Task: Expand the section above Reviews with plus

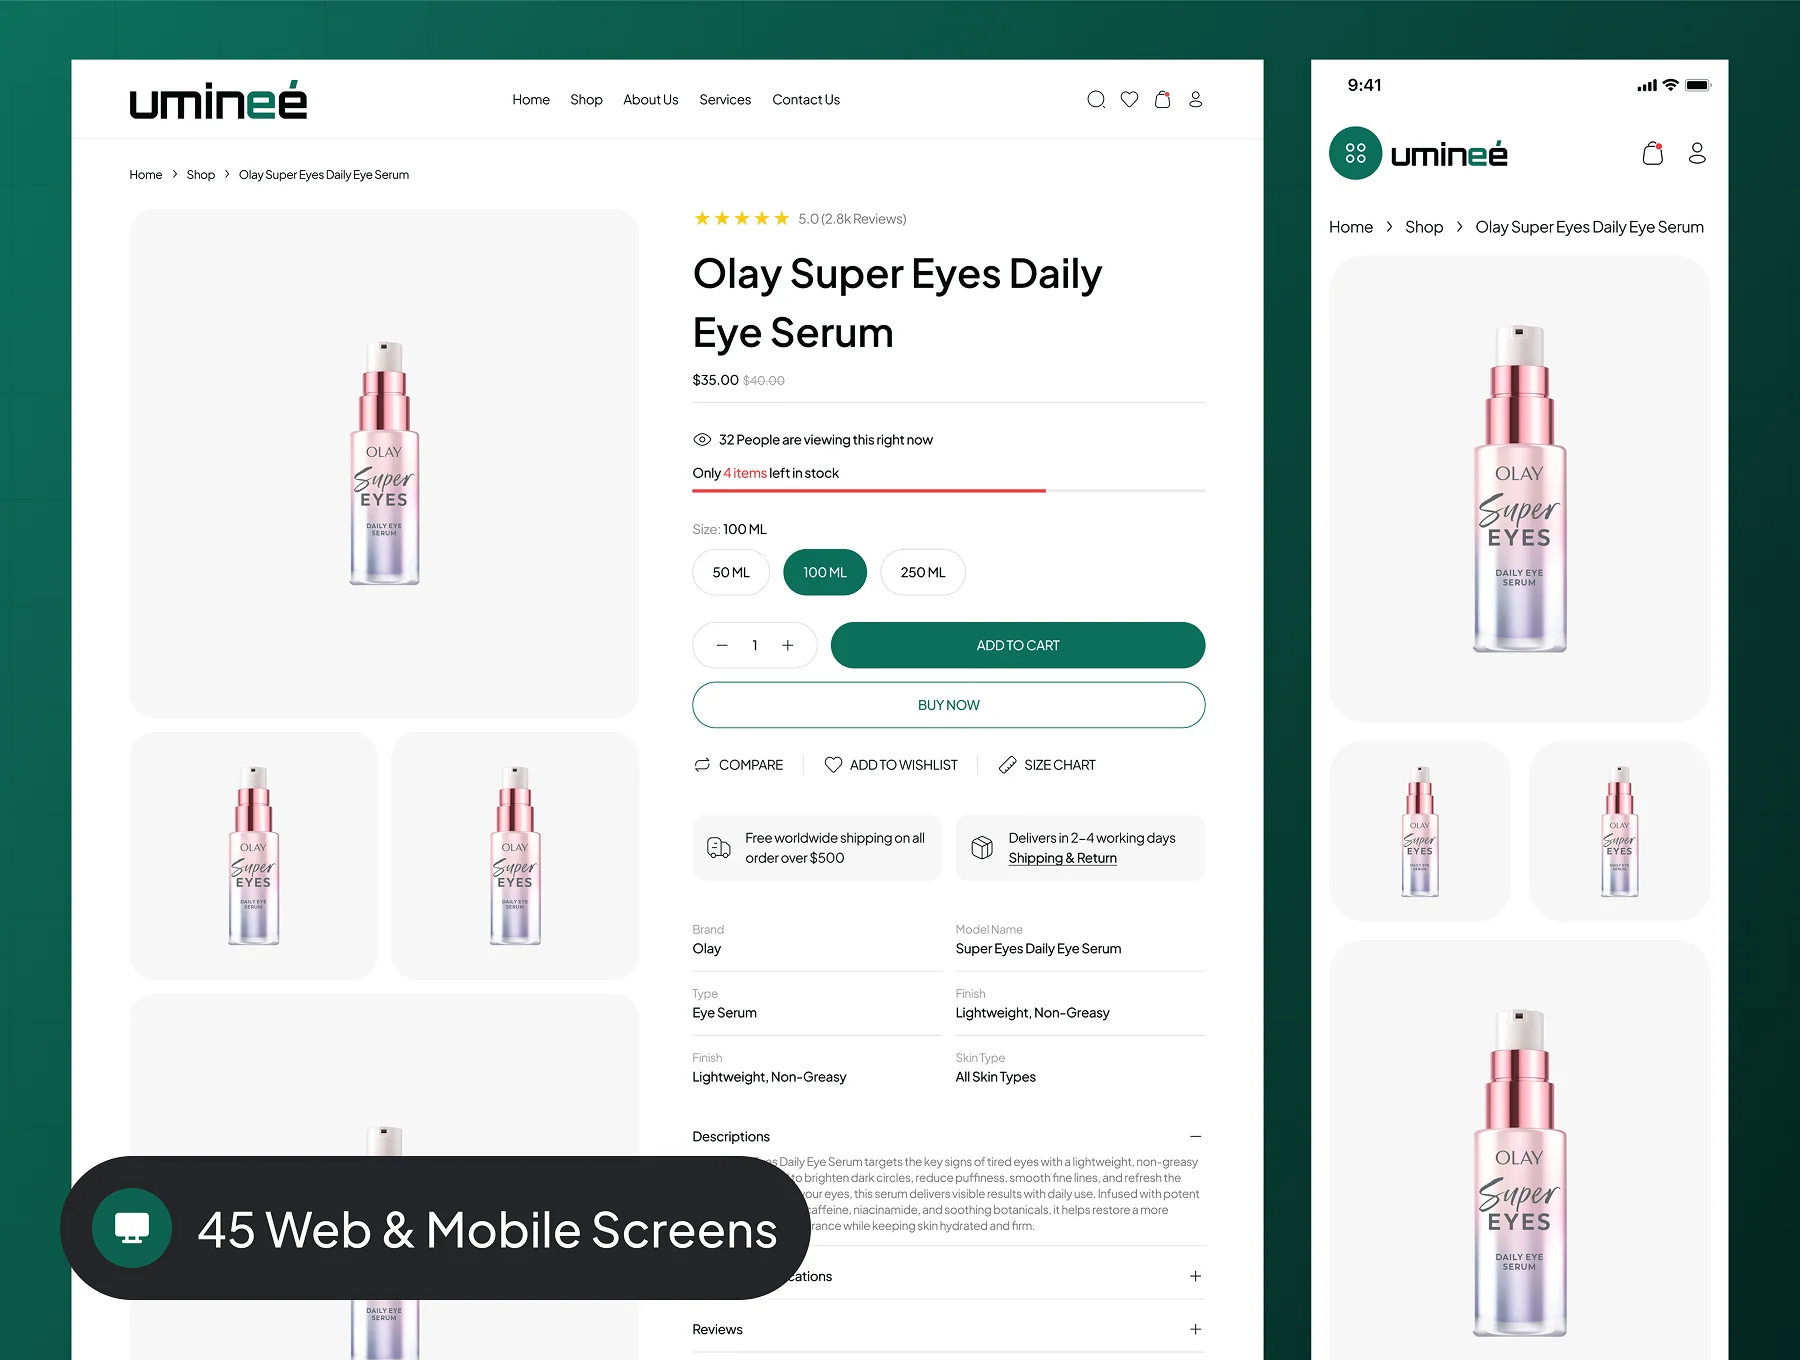Action: (1195, 1276)
